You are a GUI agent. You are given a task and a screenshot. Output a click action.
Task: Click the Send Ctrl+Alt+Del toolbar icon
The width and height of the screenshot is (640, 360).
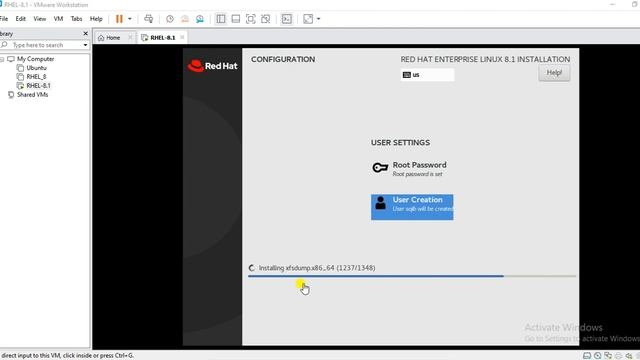[149, 19]
